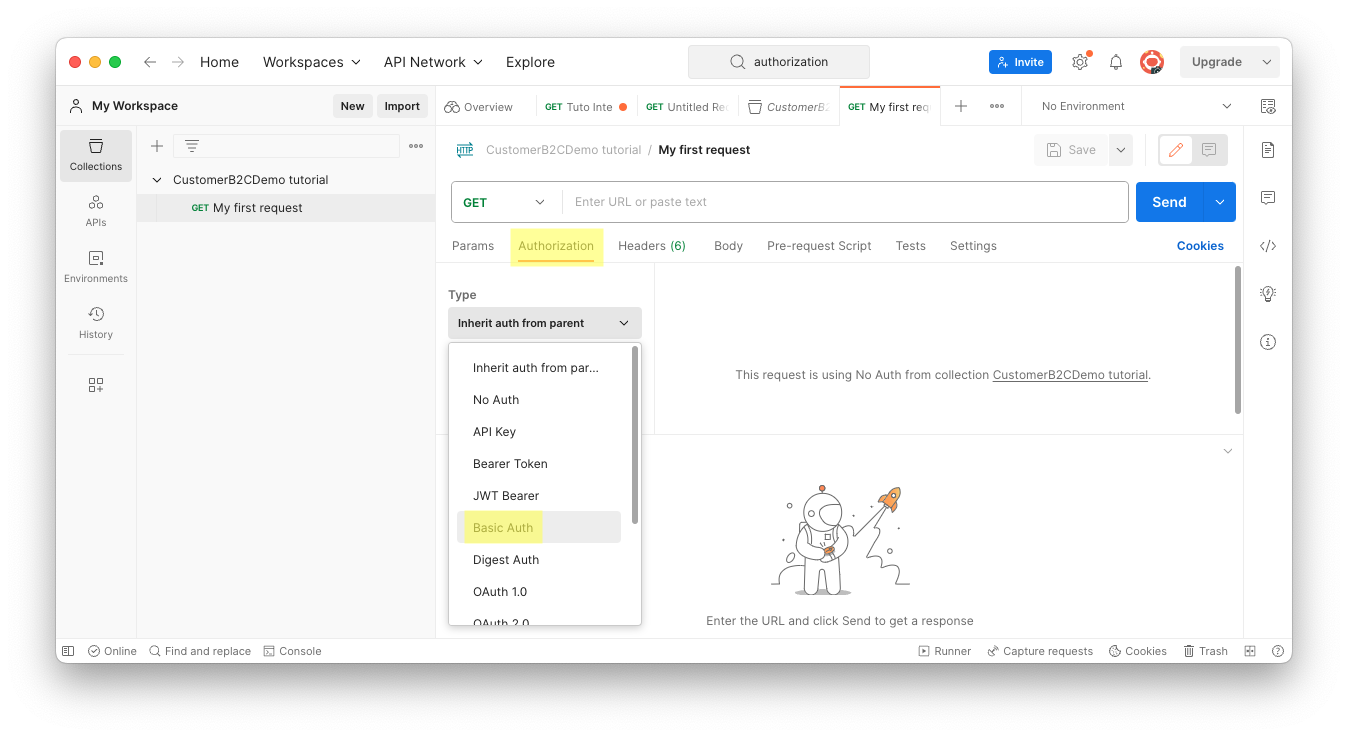Screen dimensions: 1348x737
Task: Click Capture requests in status bar
Action: point(1040,651)
